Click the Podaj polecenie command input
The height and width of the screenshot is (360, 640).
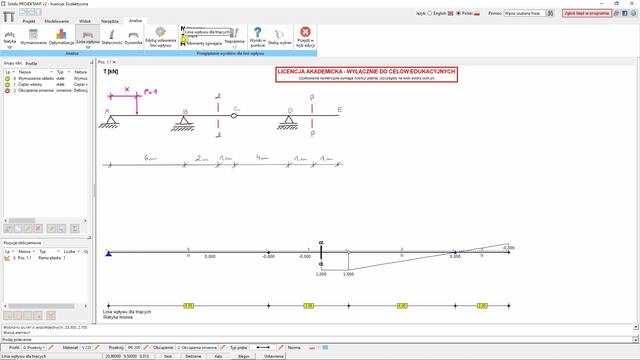(x=318, y=340)
